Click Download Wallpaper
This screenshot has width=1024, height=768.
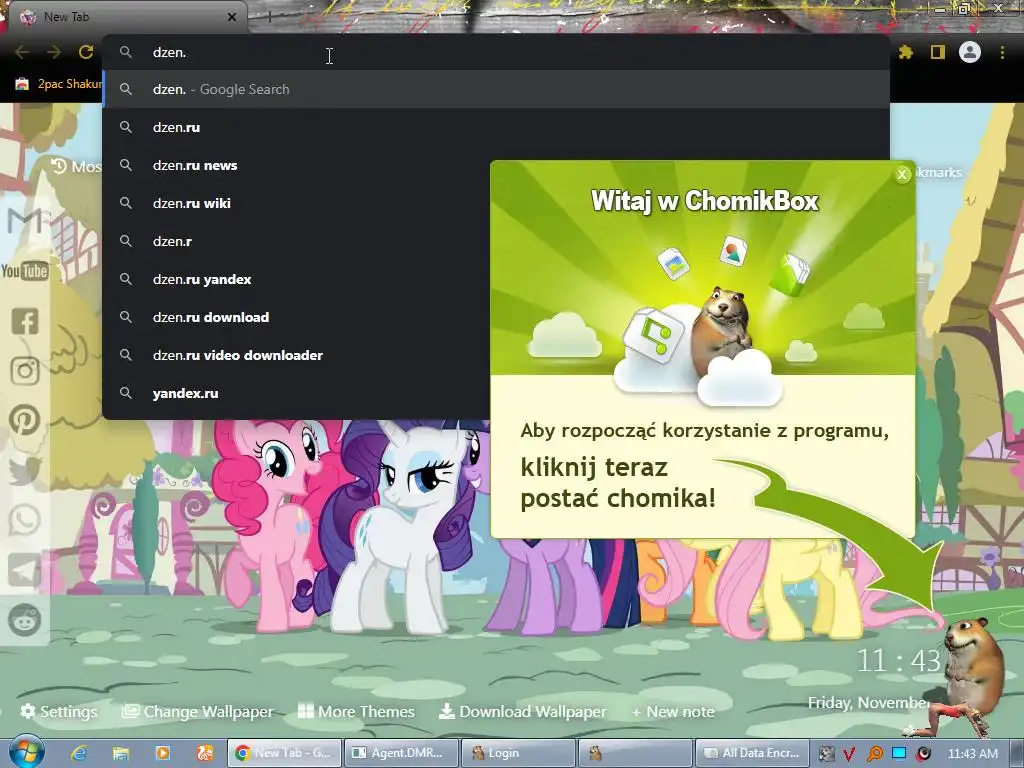point(522,711)
